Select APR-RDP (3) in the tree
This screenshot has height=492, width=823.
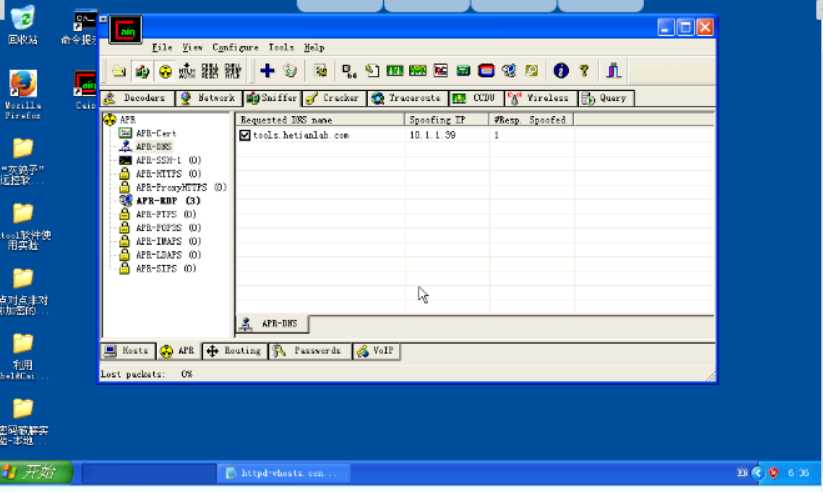coord(168,201)
